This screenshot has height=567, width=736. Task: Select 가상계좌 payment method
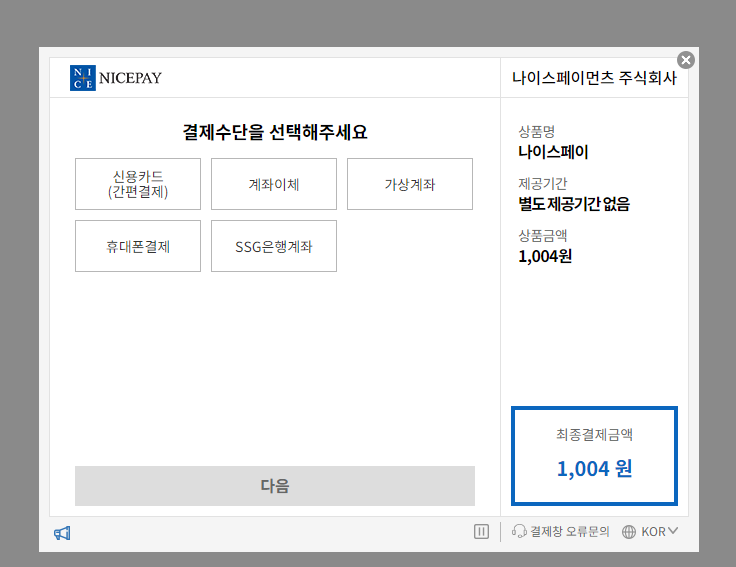(x=410, y=184)
